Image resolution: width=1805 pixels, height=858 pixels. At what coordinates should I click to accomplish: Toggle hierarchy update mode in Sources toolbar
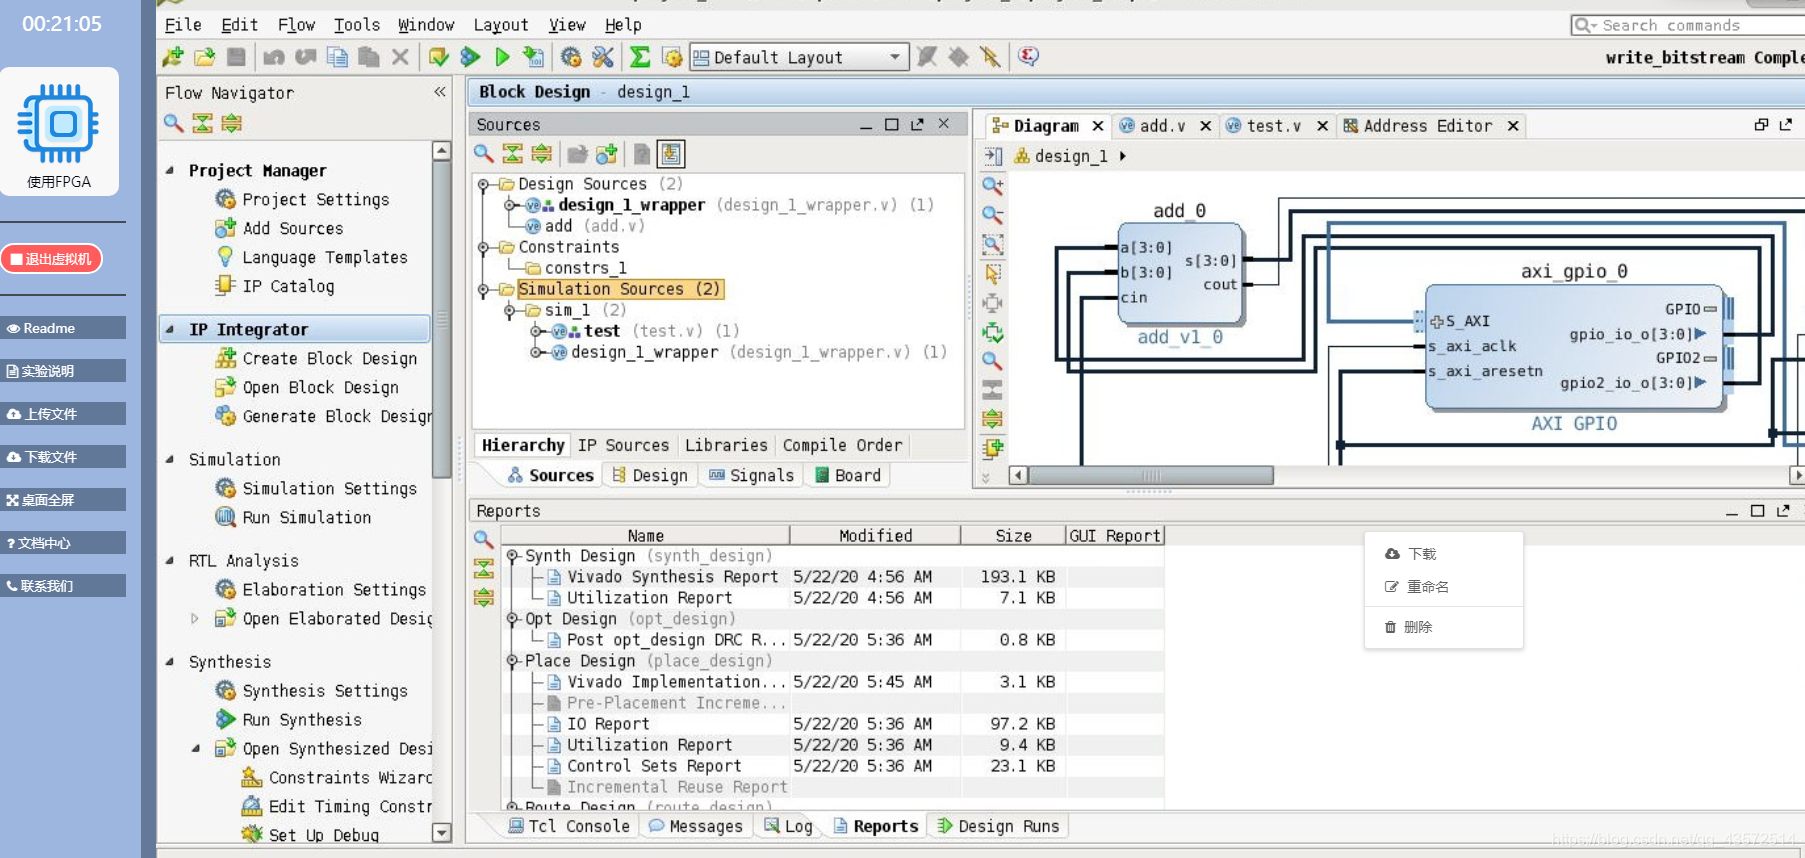[x=671, y=154]
